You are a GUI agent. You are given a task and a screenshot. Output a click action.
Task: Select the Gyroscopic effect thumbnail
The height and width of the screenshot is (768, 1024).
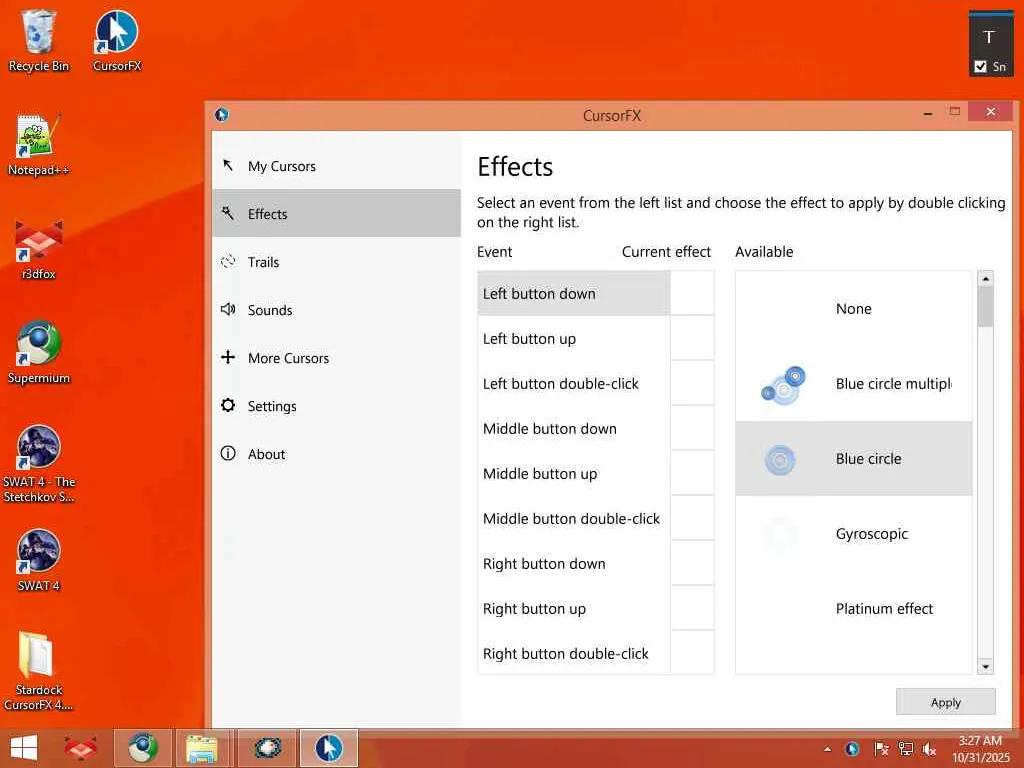[x=780, y=534]
